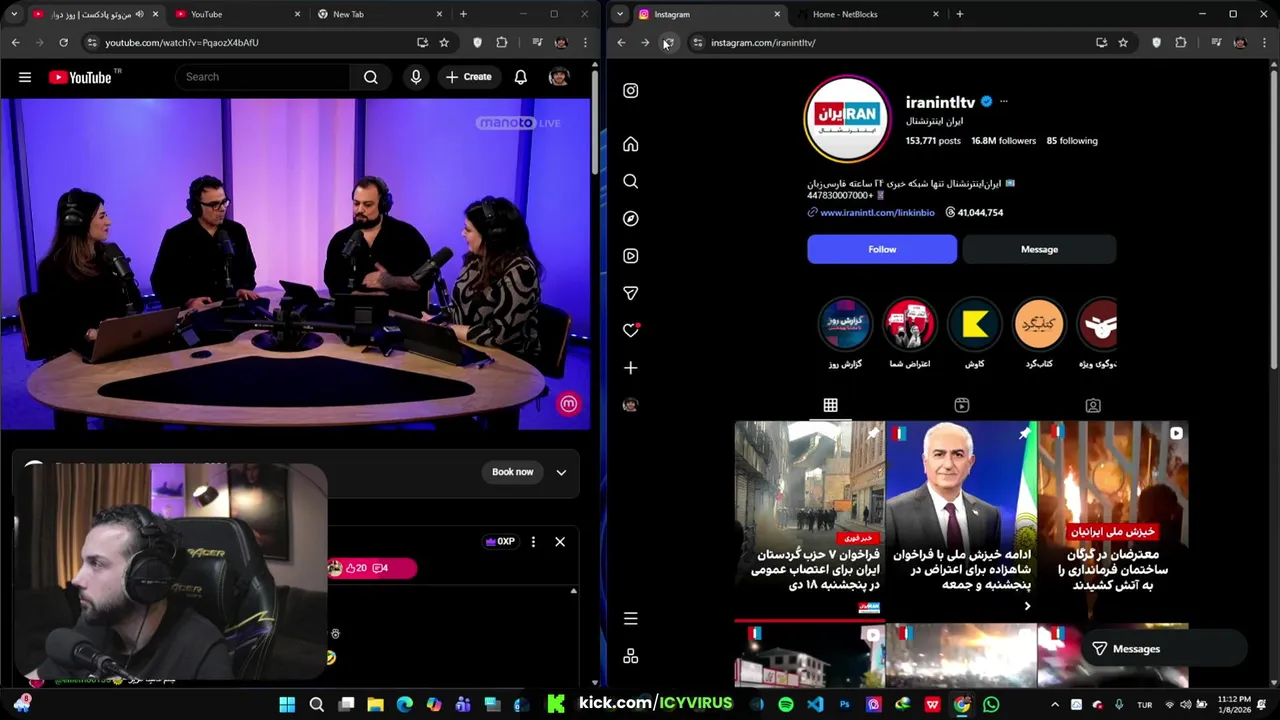Open Spotify from the taskbar
This screenshot has height=720, width=1280.
786,704
